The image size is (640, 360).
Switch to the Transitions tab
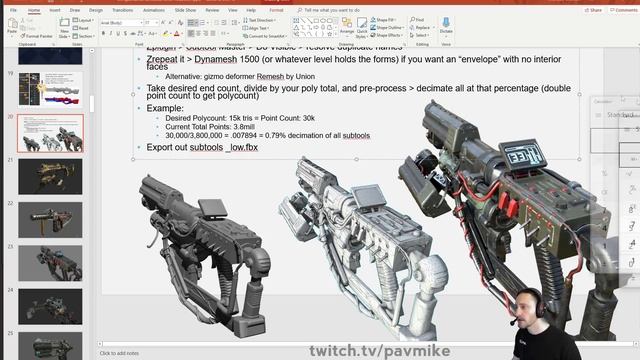point(122,10)
